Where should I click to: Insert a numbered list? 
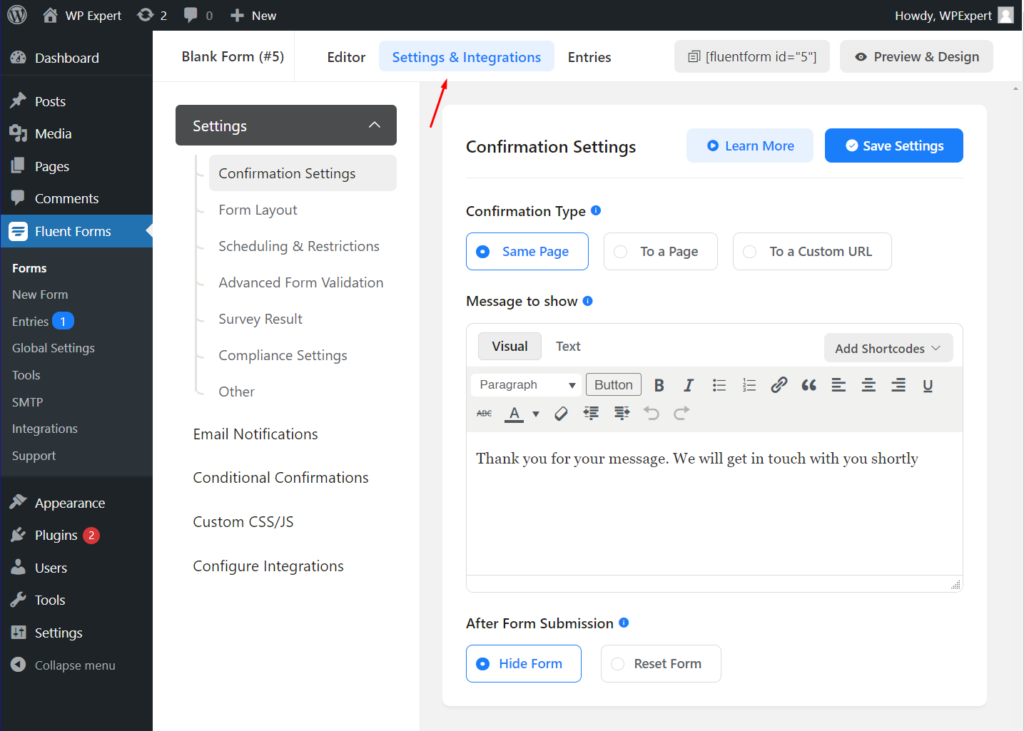[x=749, y=385]
